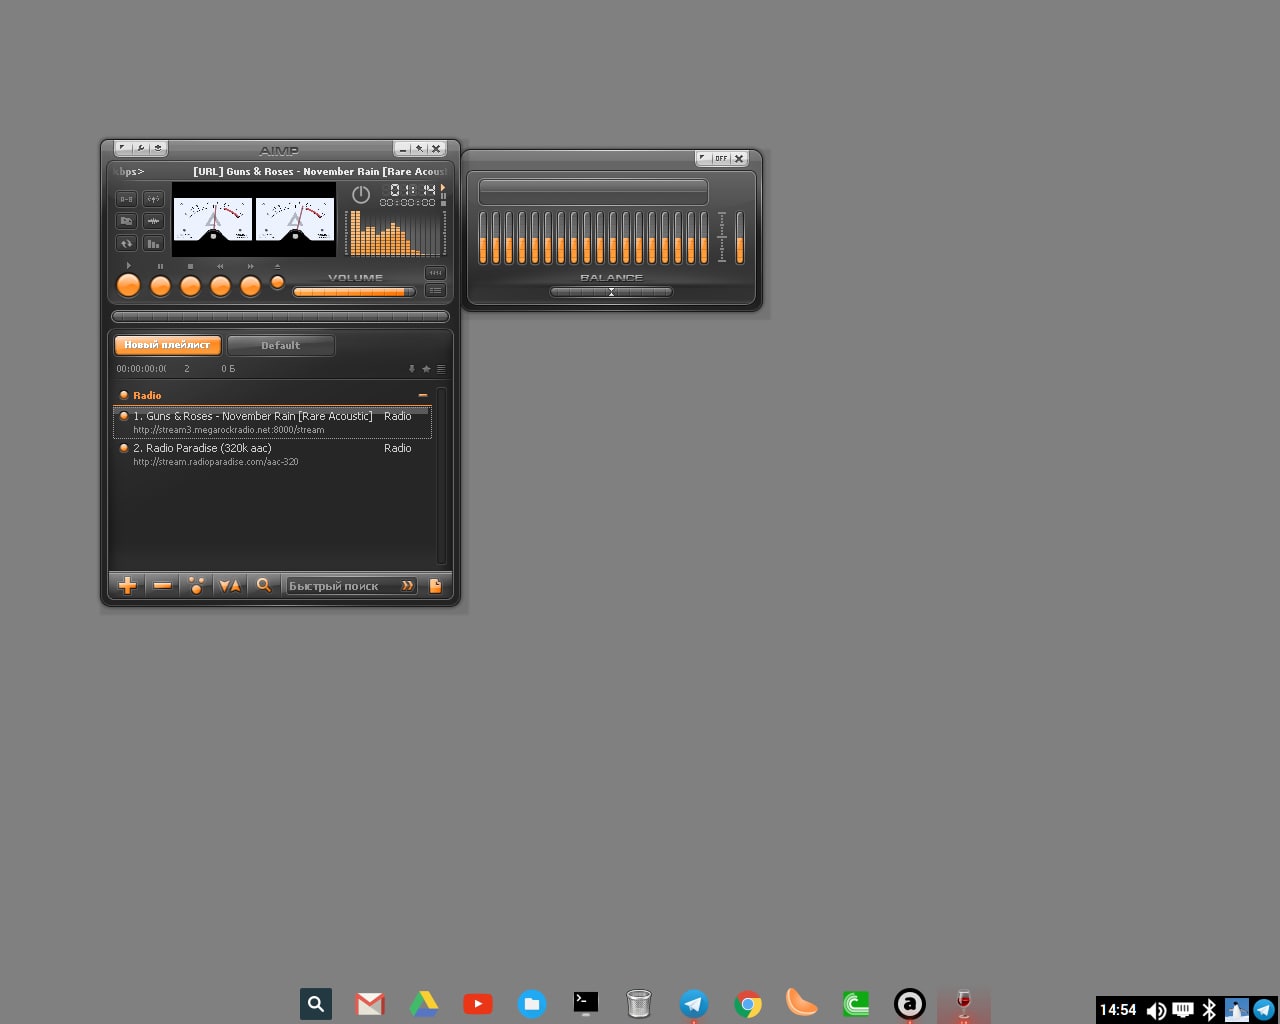Viewport: 1280px width, 1024px height.
Task: Open the terminal icon in shelf
Action: 586,1002
